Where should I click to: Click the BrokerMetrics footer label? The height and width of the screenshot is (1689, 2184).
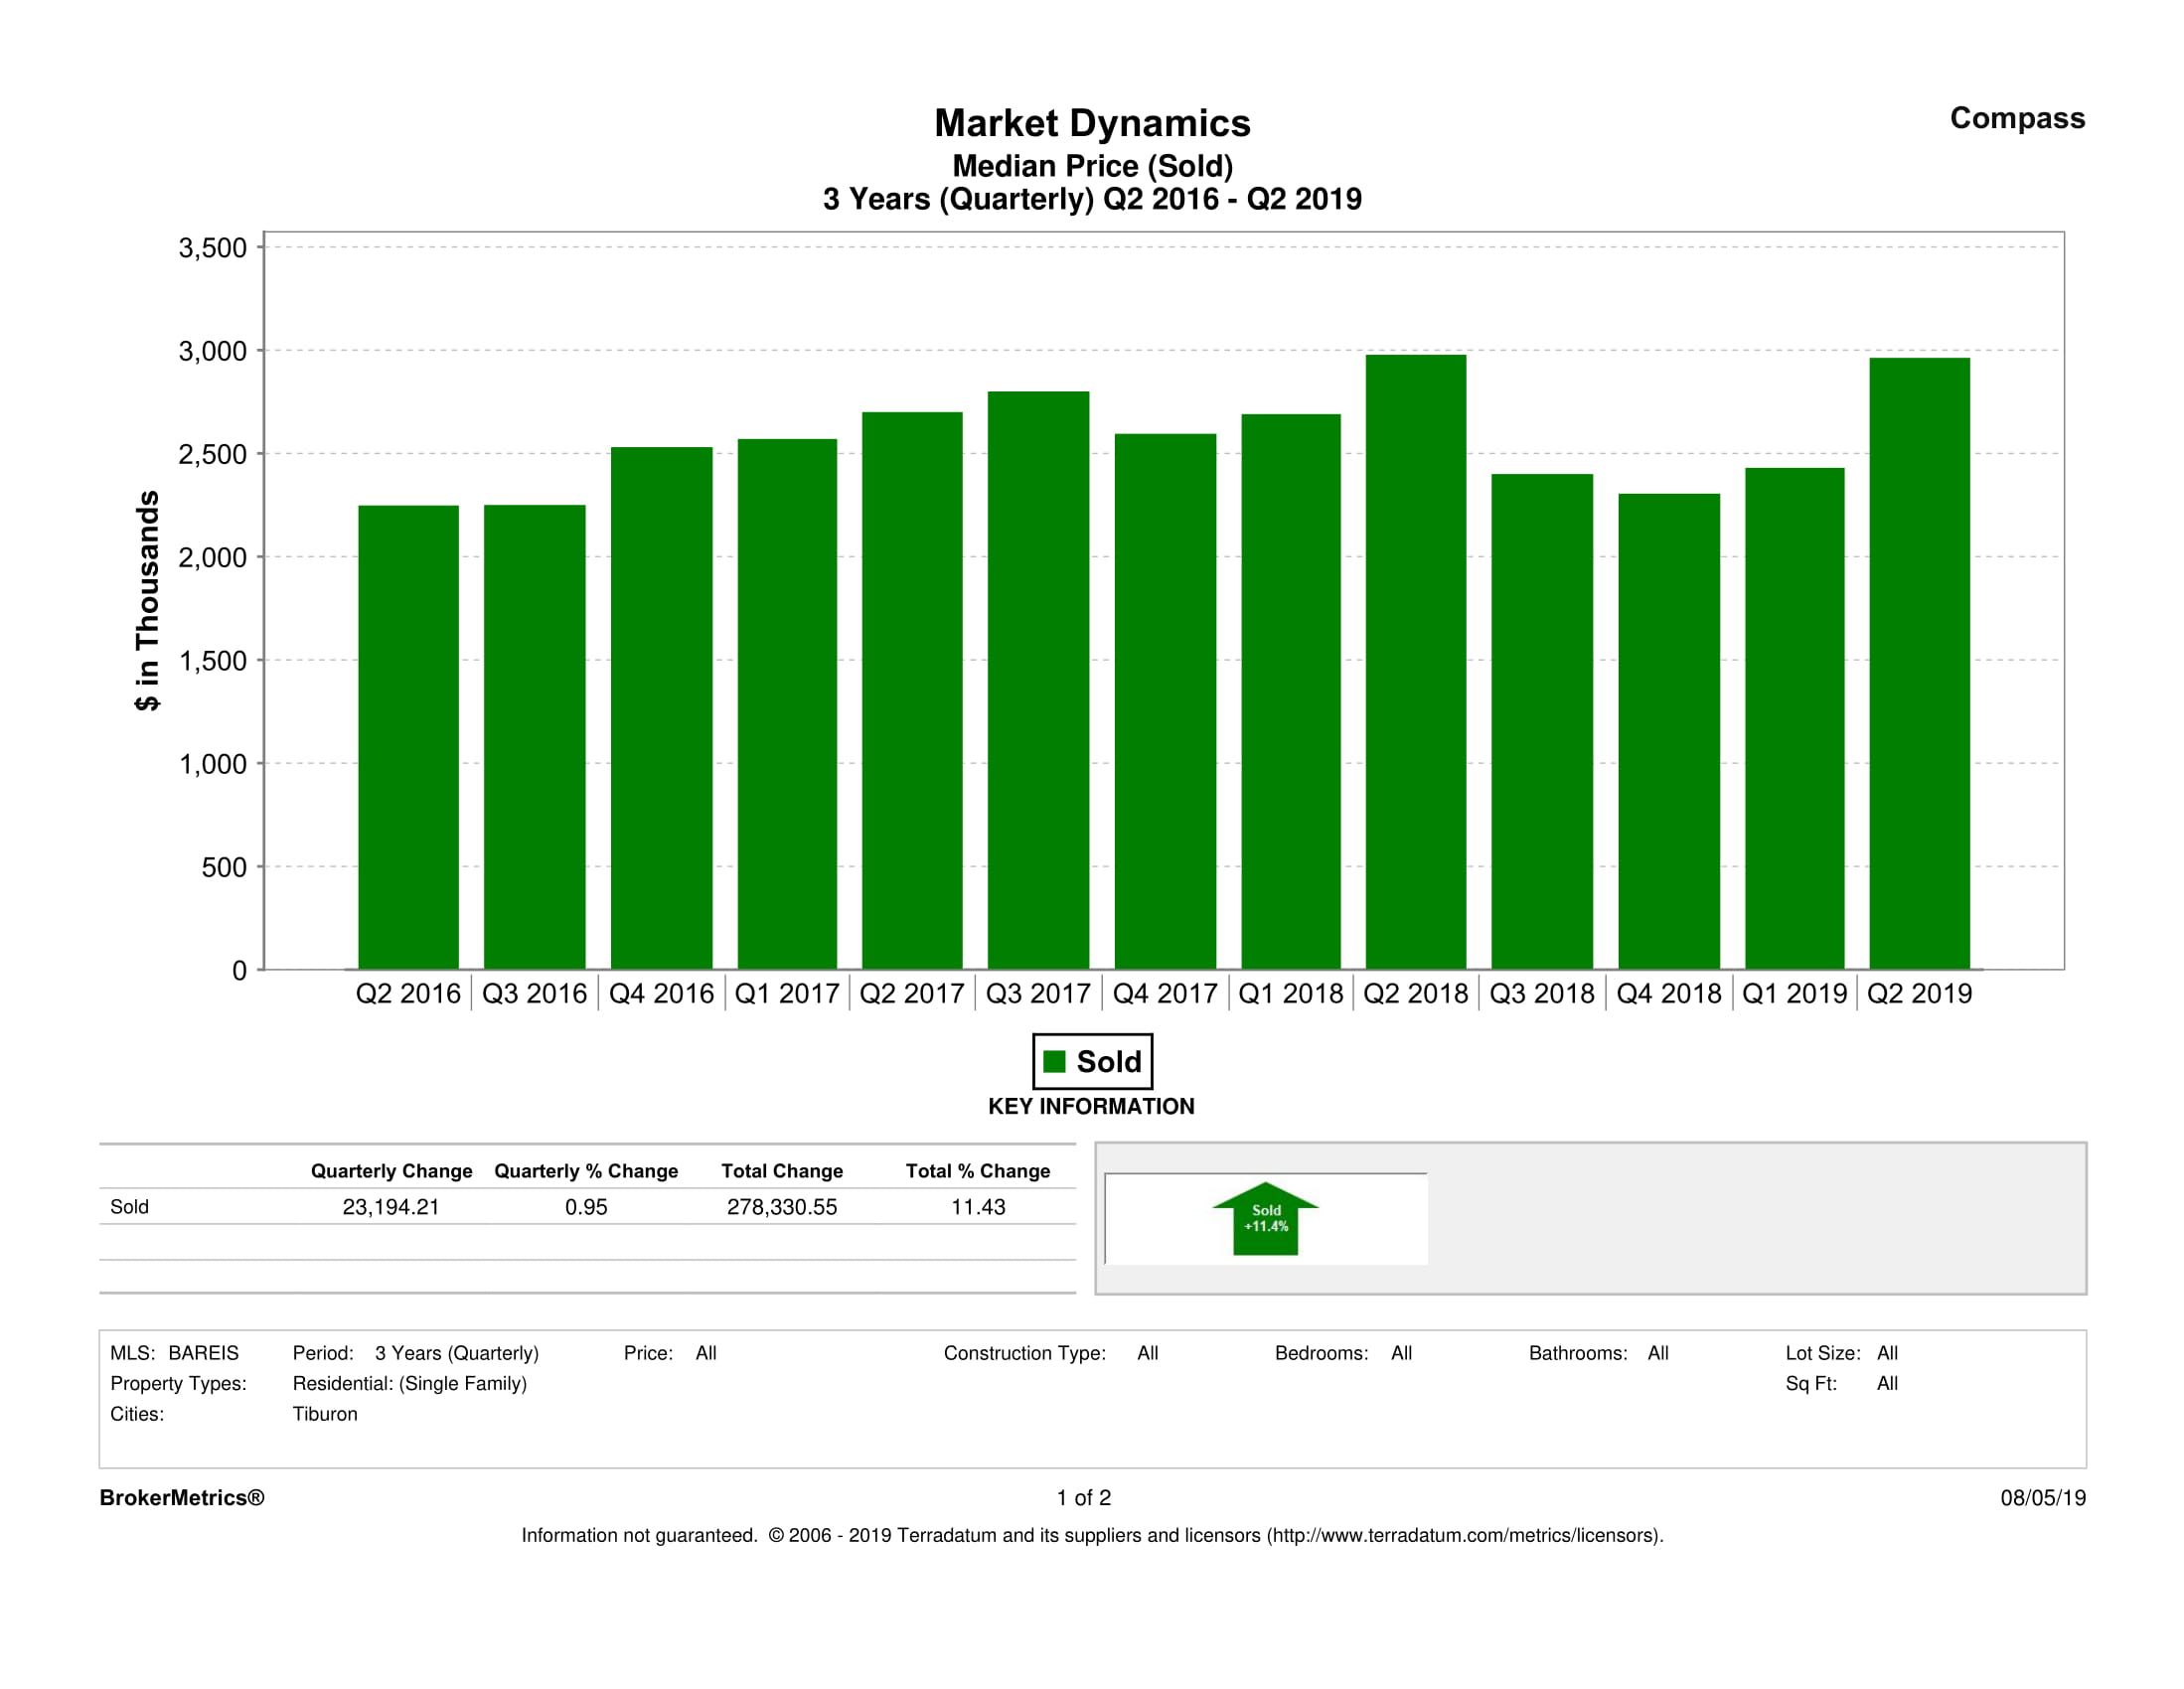click(x=182, y=1497)
